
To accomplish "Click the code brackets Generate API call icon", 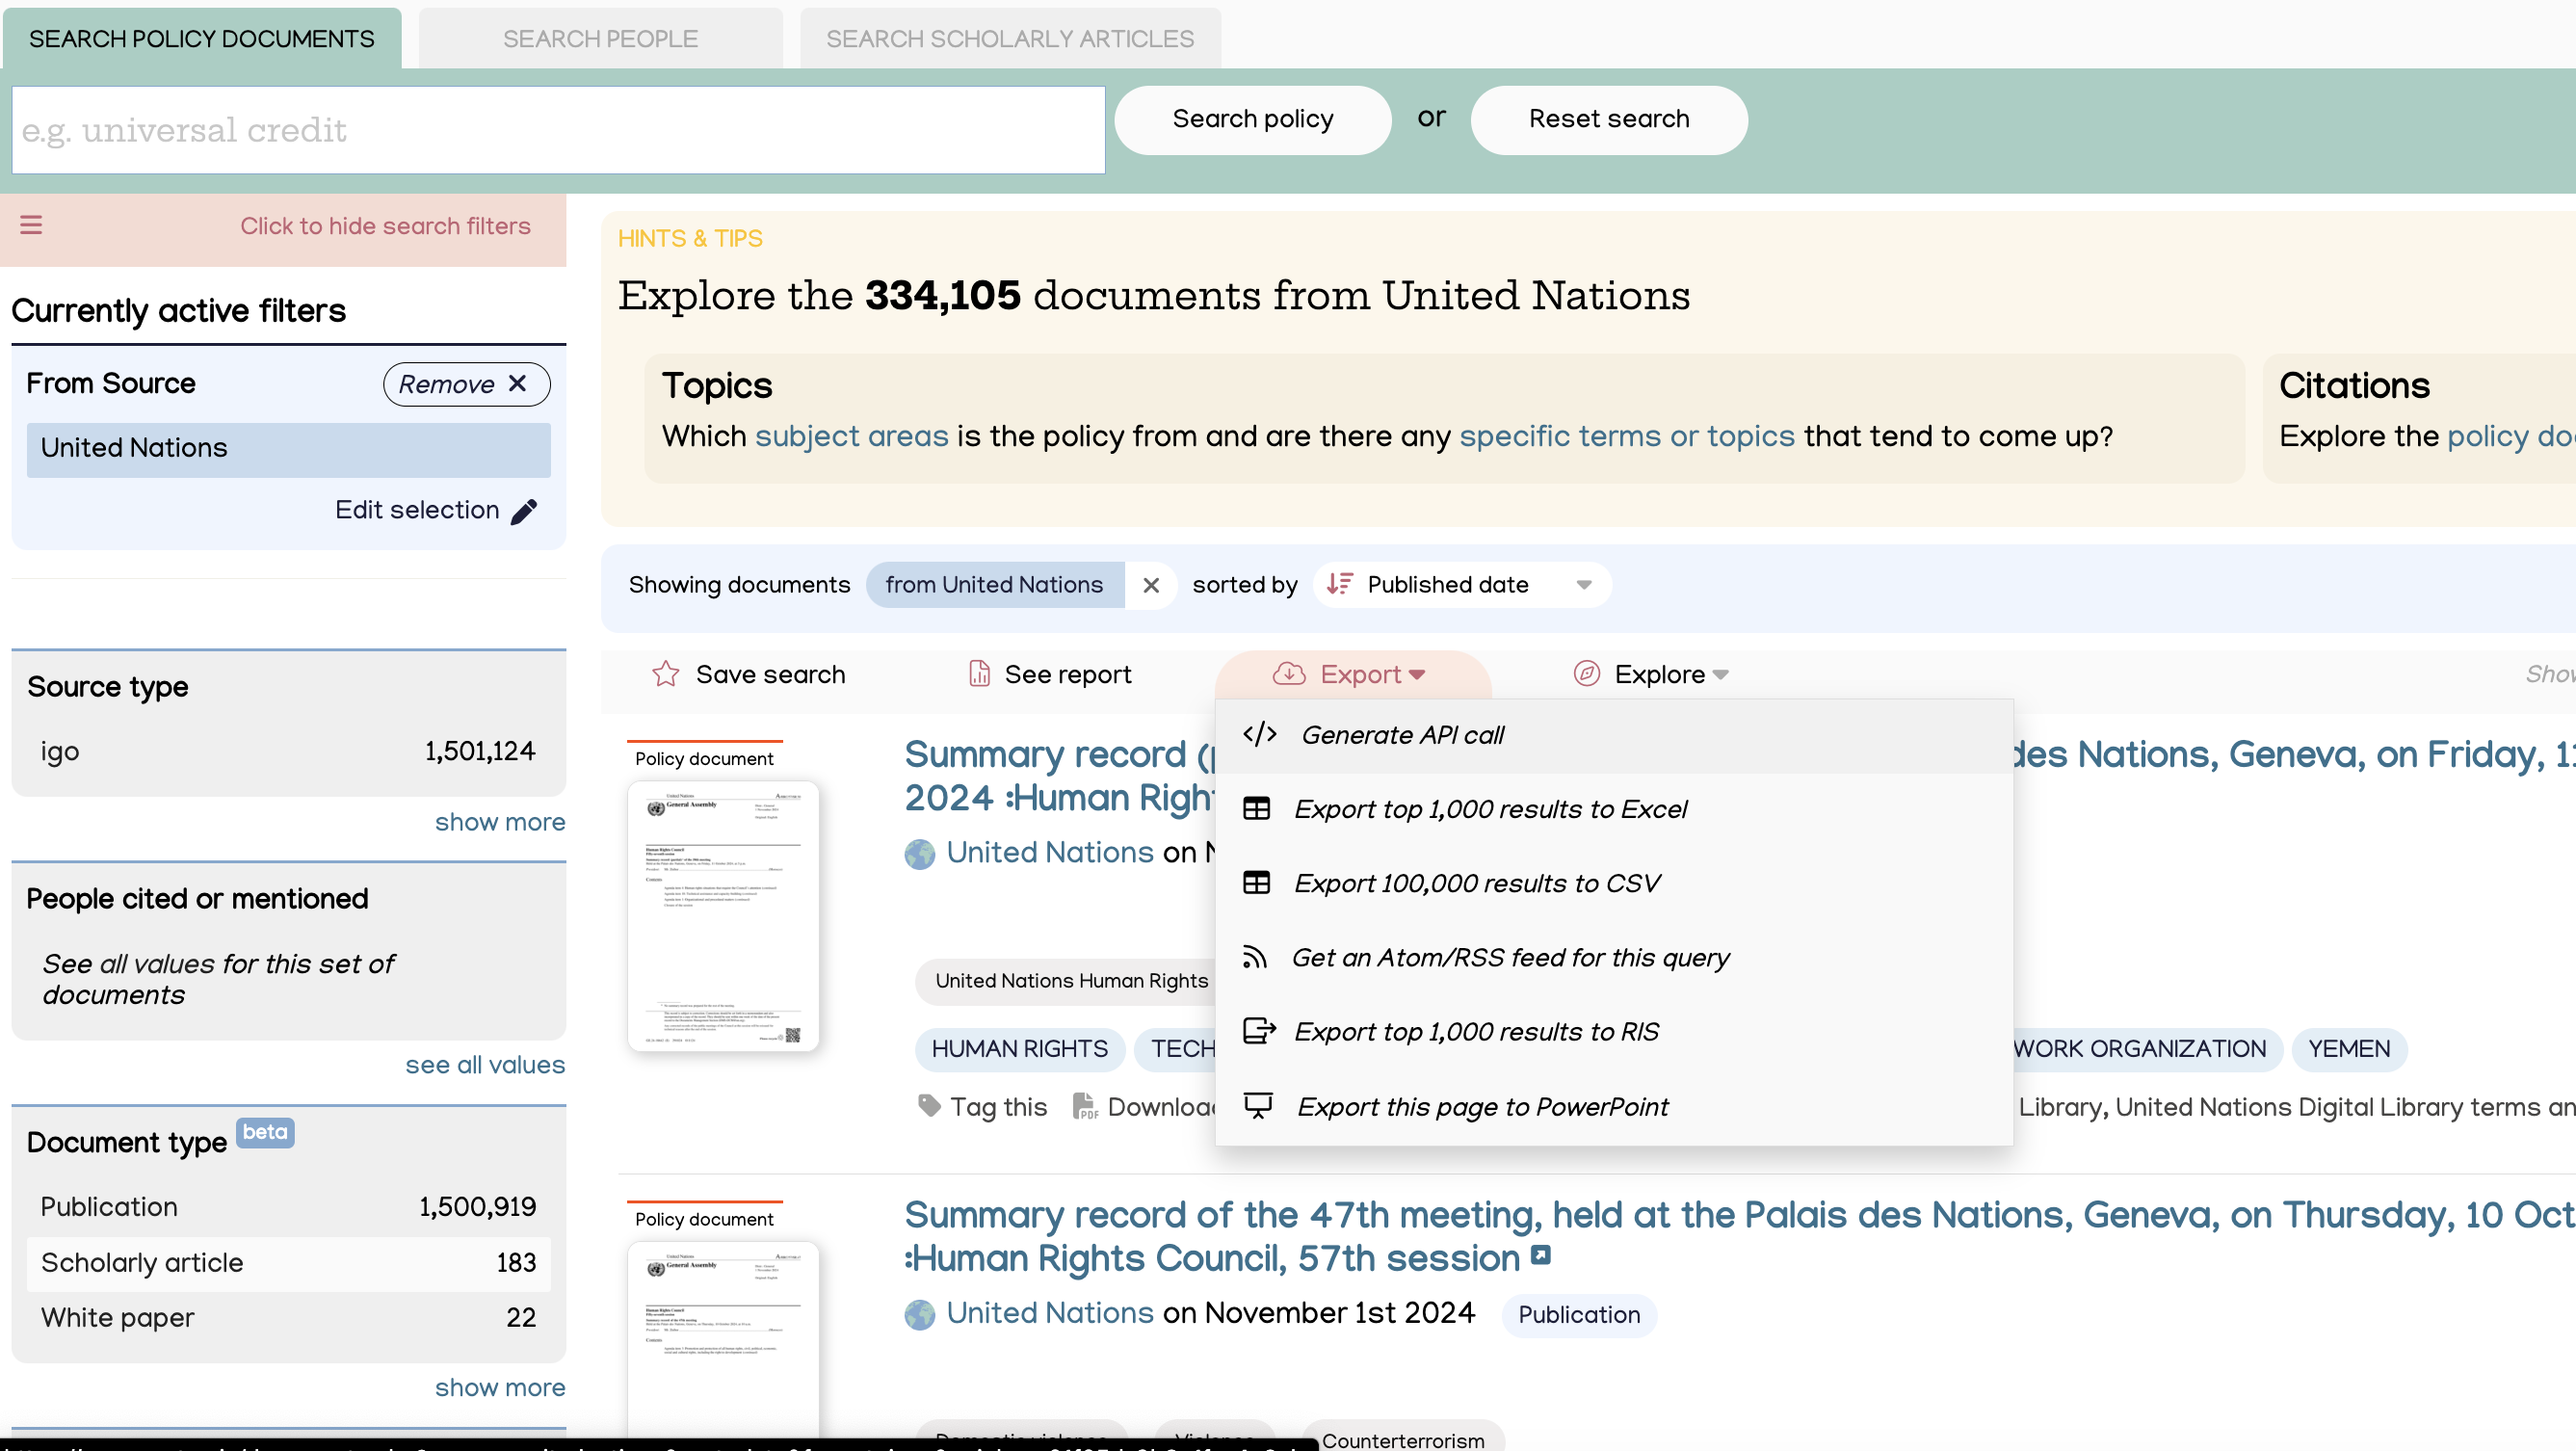I will click(x=1259, y=735).
